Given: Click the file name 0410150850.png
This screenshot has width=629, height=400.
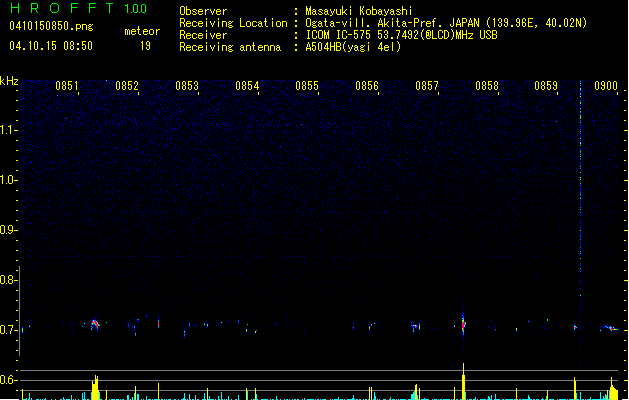Looking at the screenshot, I should [x=51, y=26].
